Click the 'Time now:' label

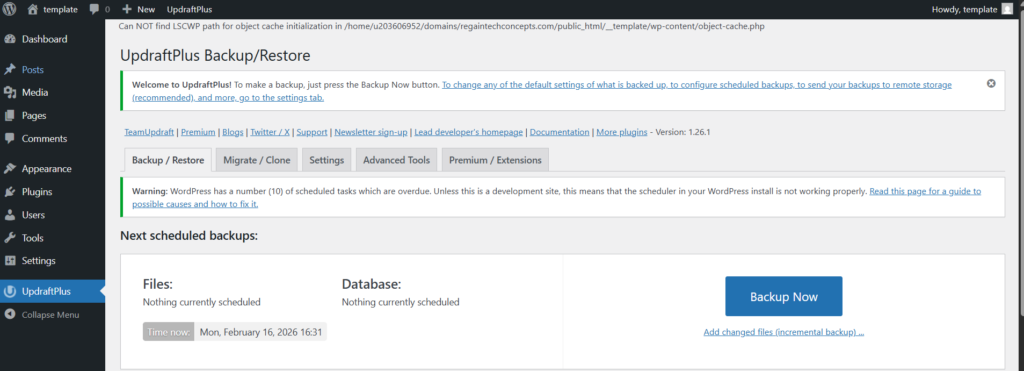pyautogui.click(x=168, y=332)
